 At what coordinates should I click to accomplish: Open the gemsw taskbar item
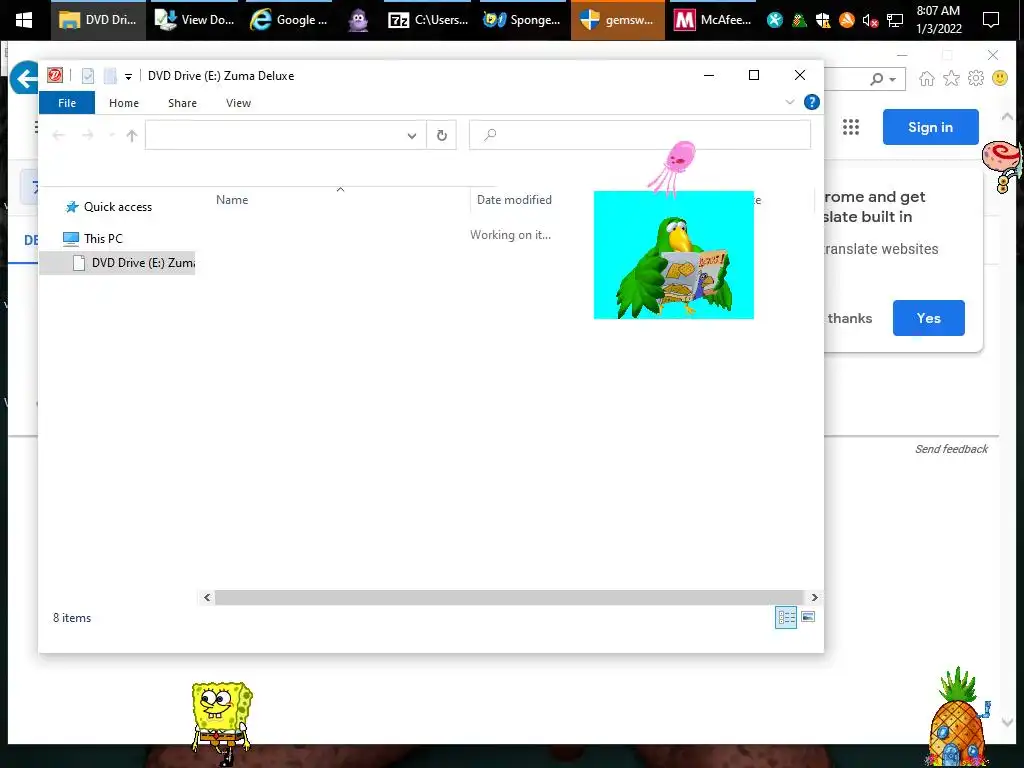click(618, 20)
